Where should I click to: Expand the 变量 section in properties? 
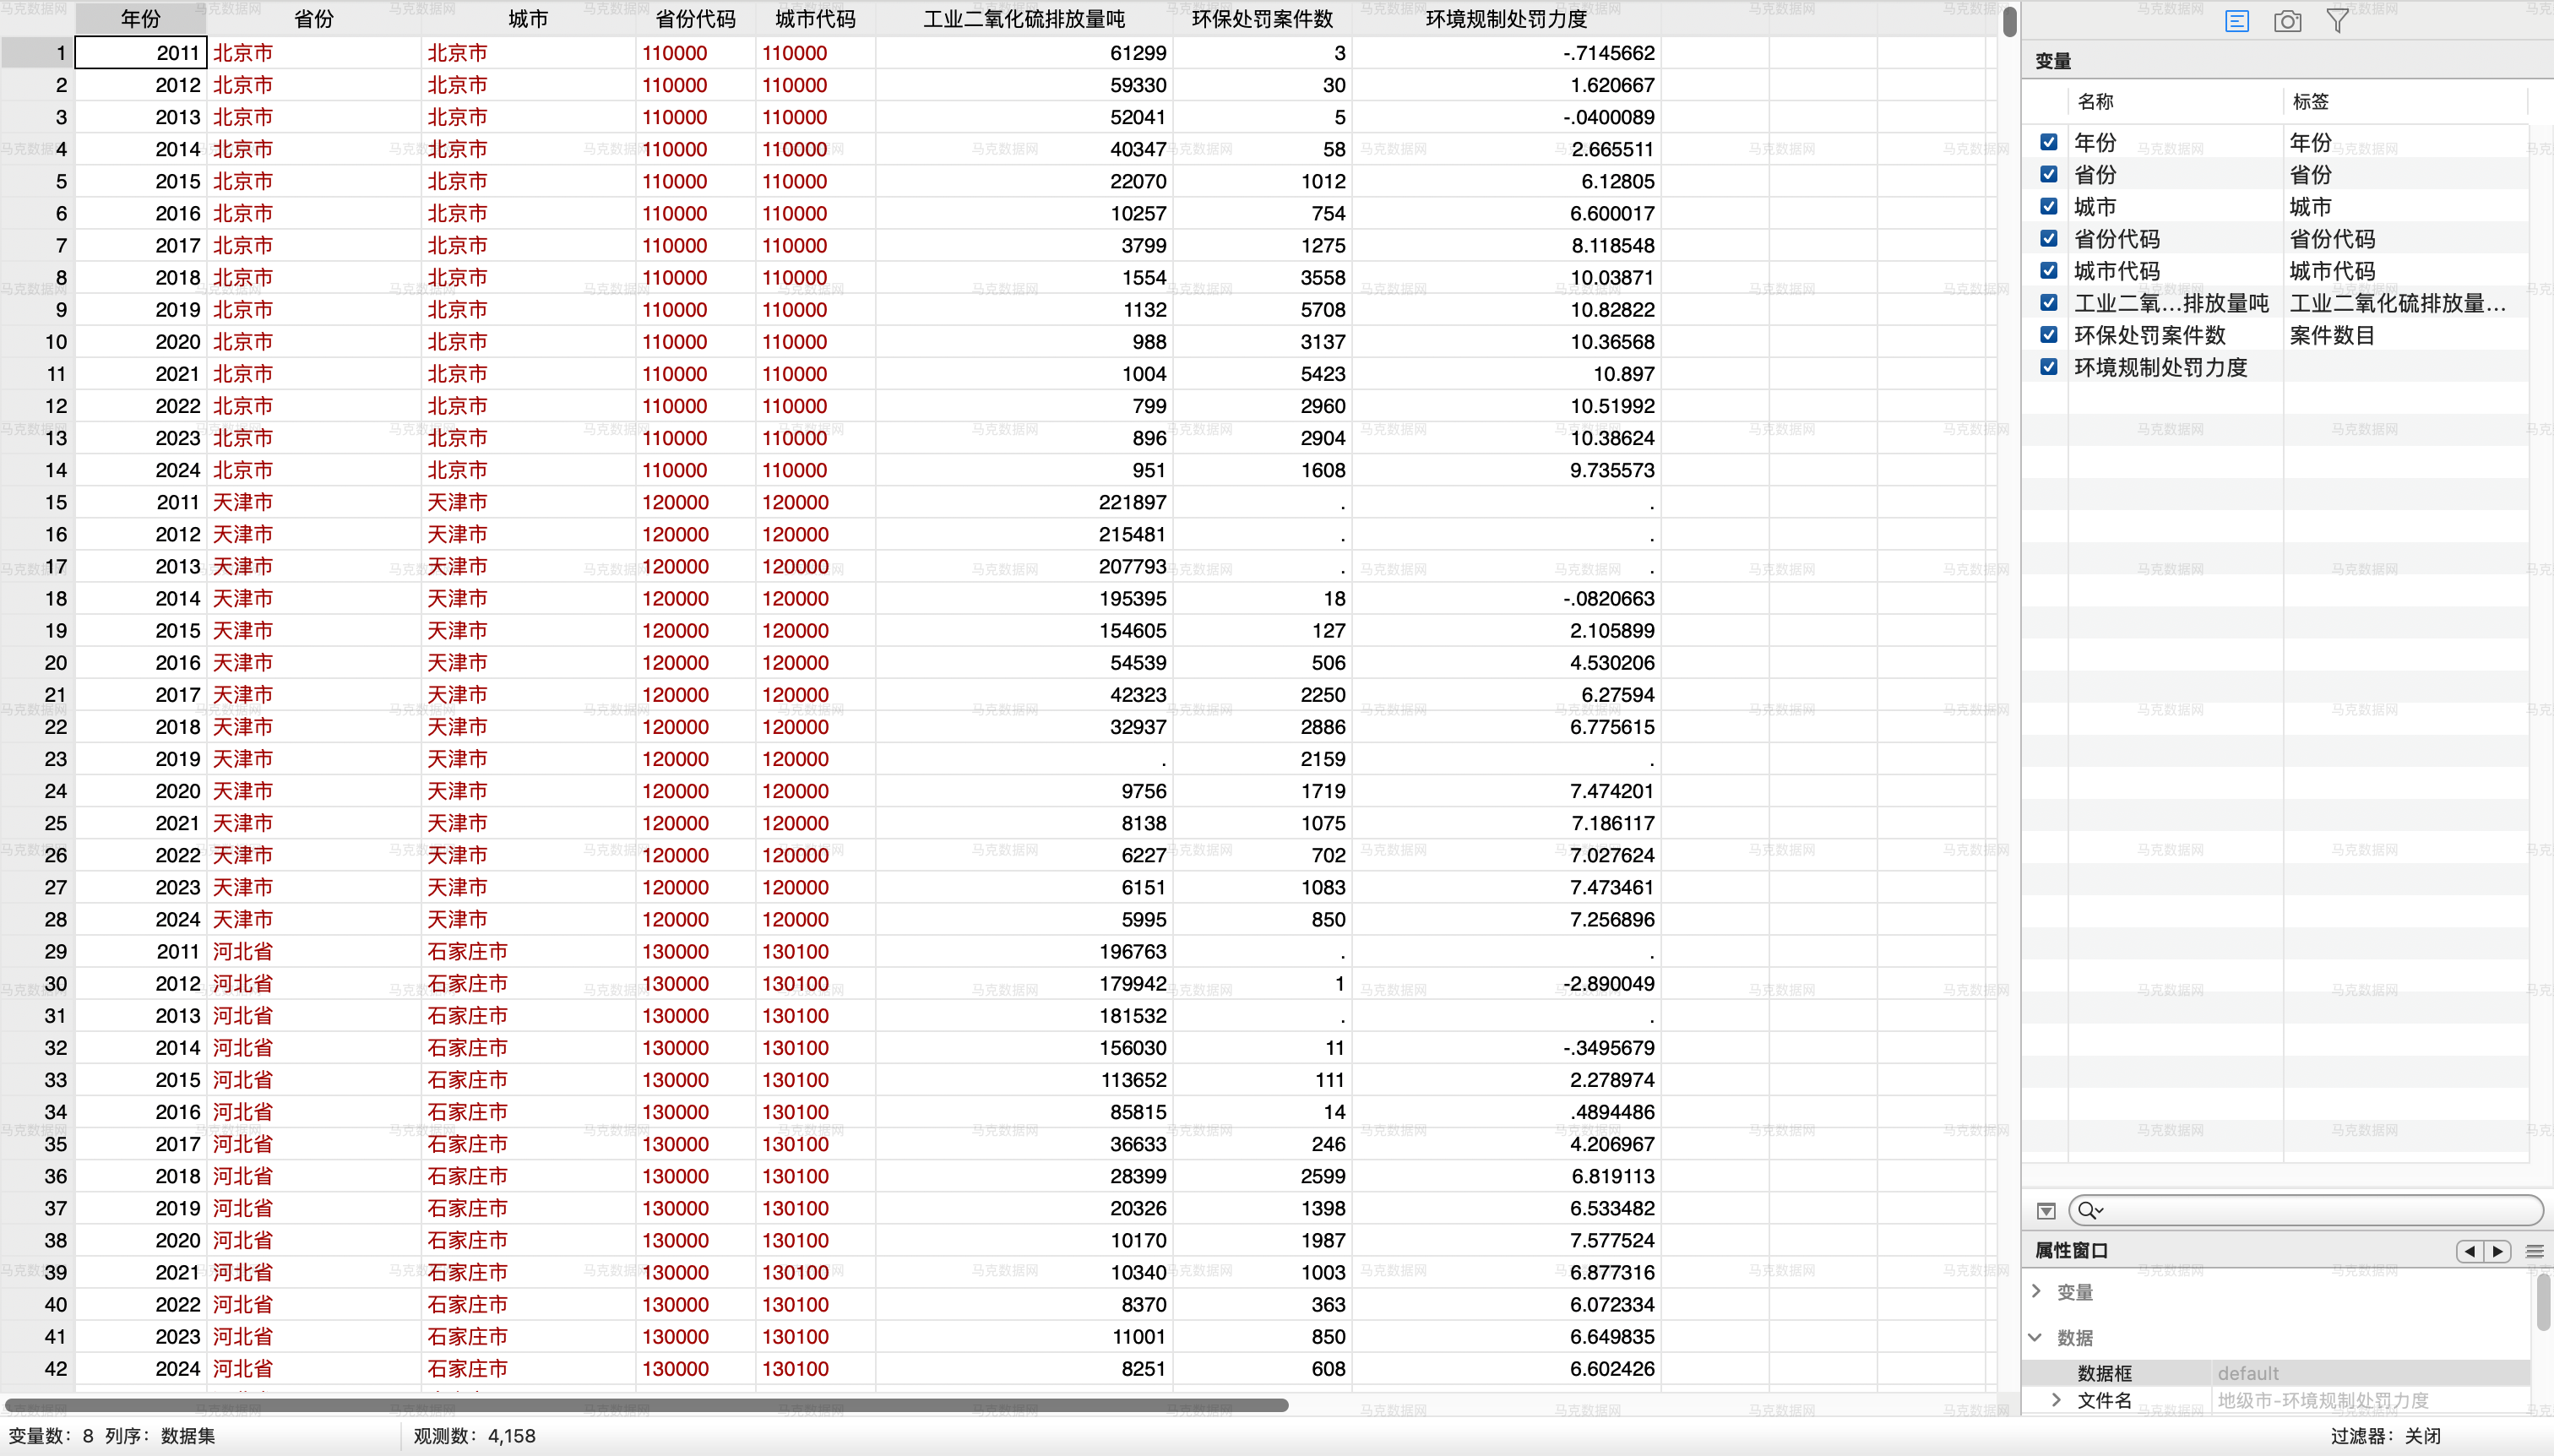point(2037,1291)
